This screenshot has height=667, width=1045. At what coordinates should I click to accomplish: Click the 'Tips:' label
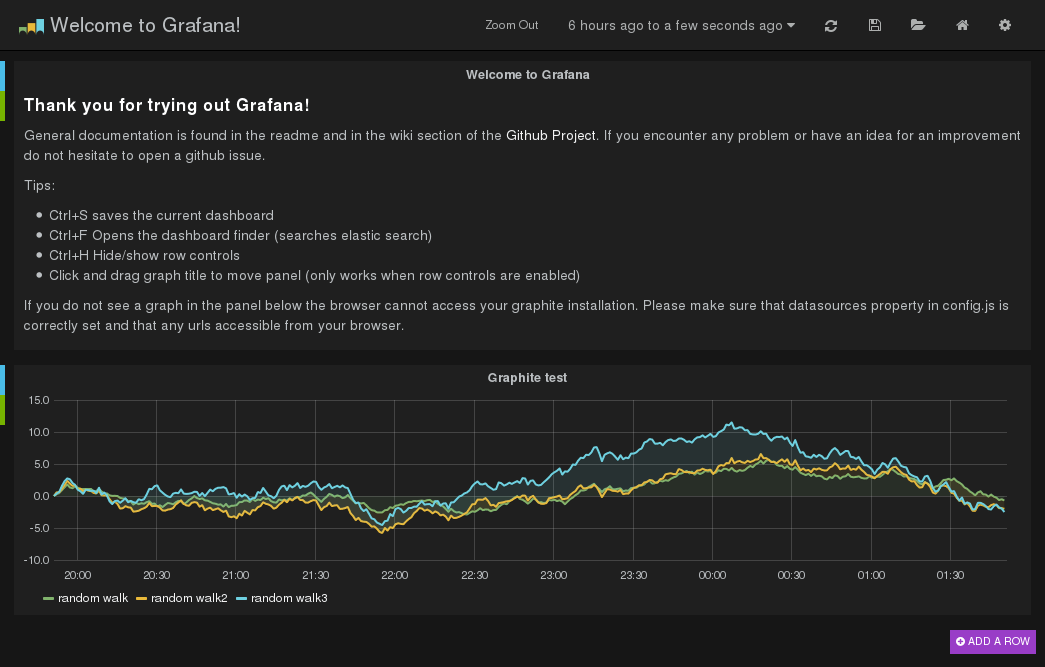pyautogui.click(x=39, y=185)
